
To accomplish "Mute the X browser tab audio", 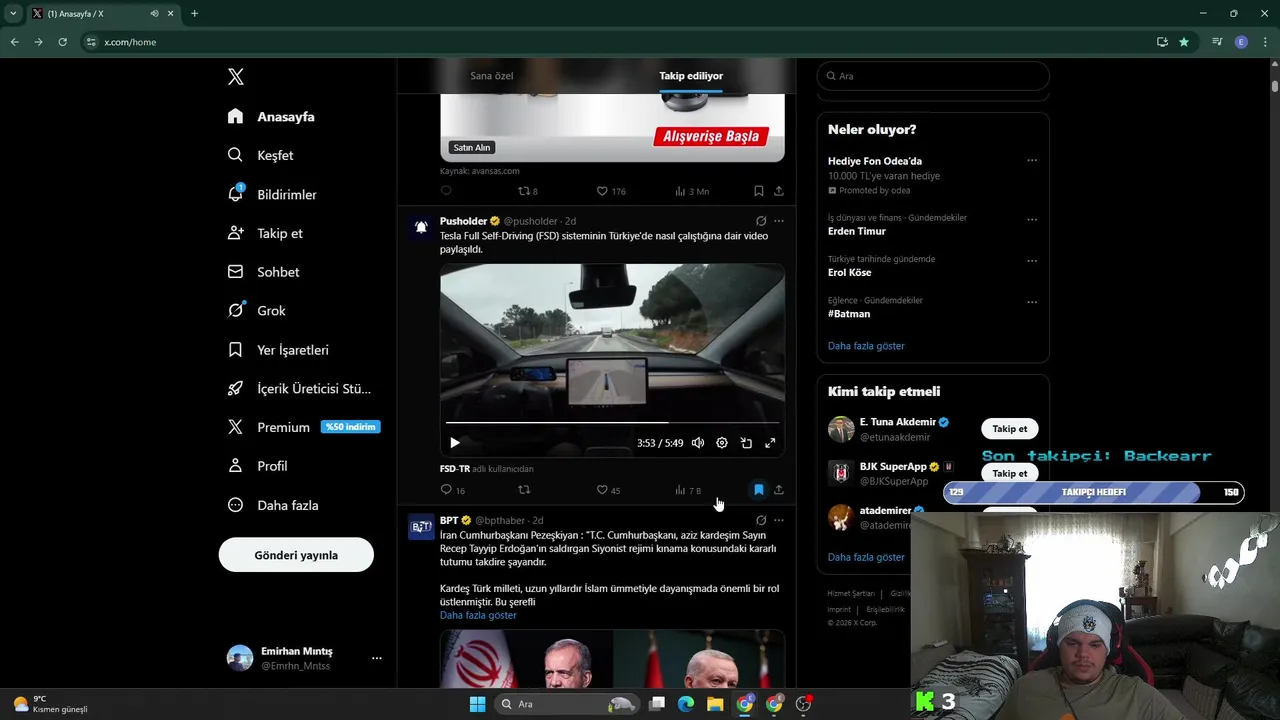I will [155, 14].
